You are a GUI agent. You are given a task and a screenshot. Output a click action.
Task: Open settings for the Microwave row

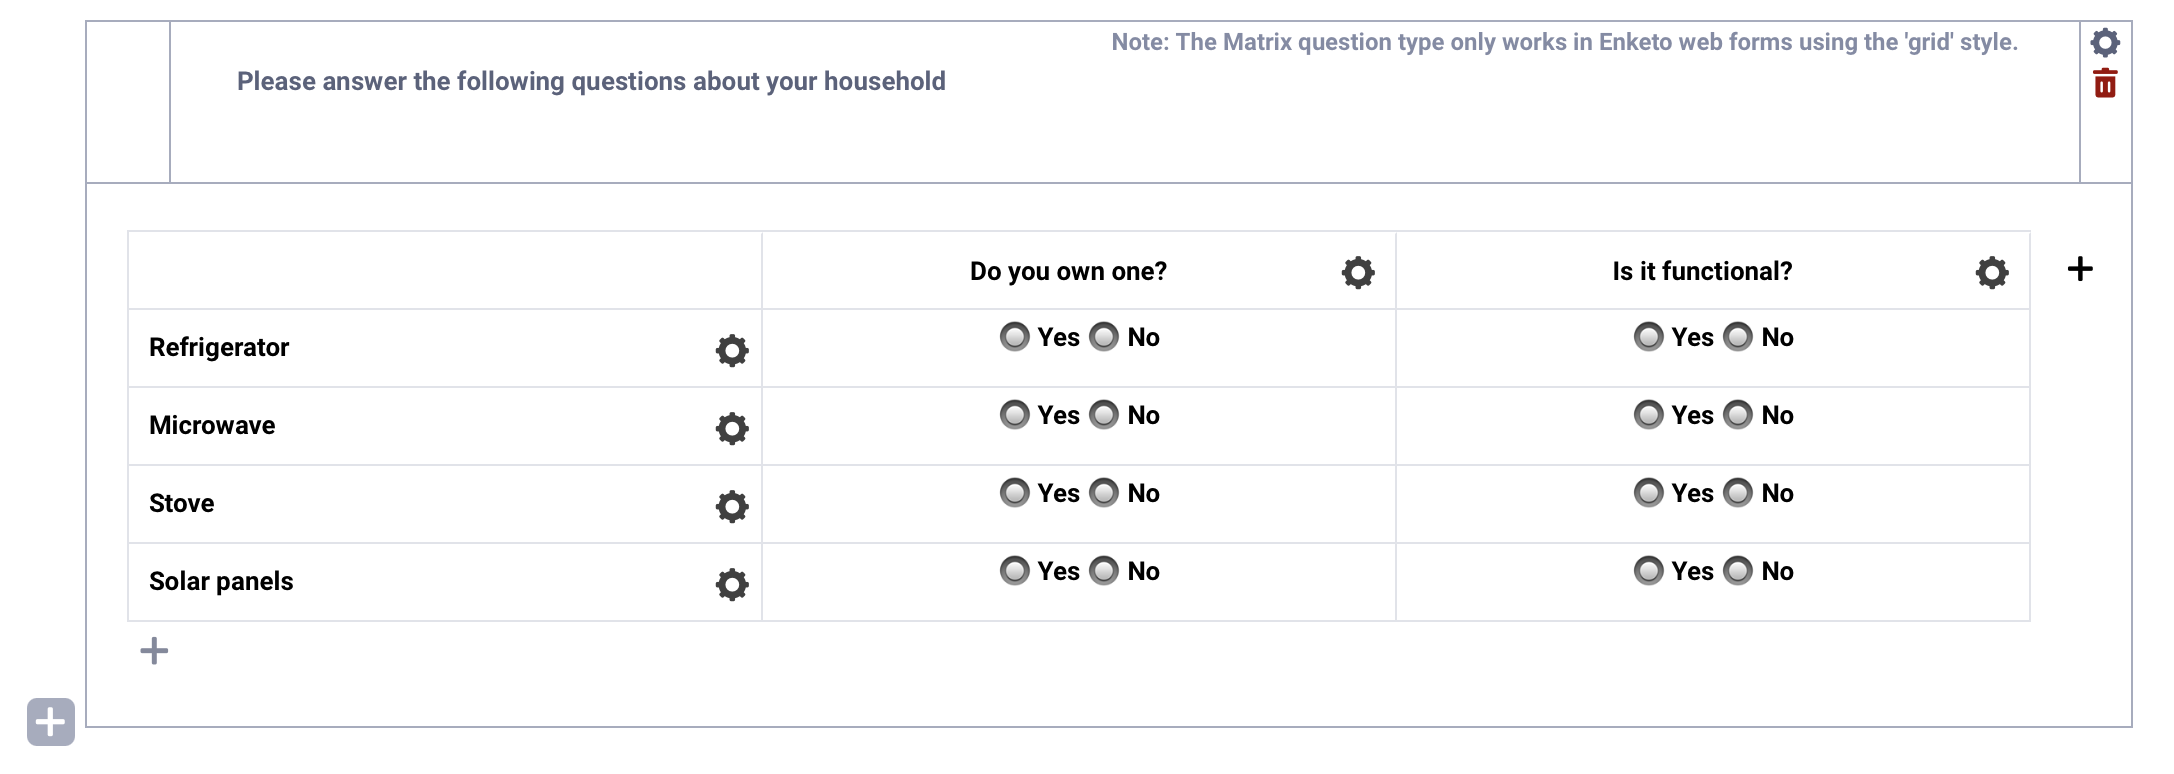(x=731, y=429)
